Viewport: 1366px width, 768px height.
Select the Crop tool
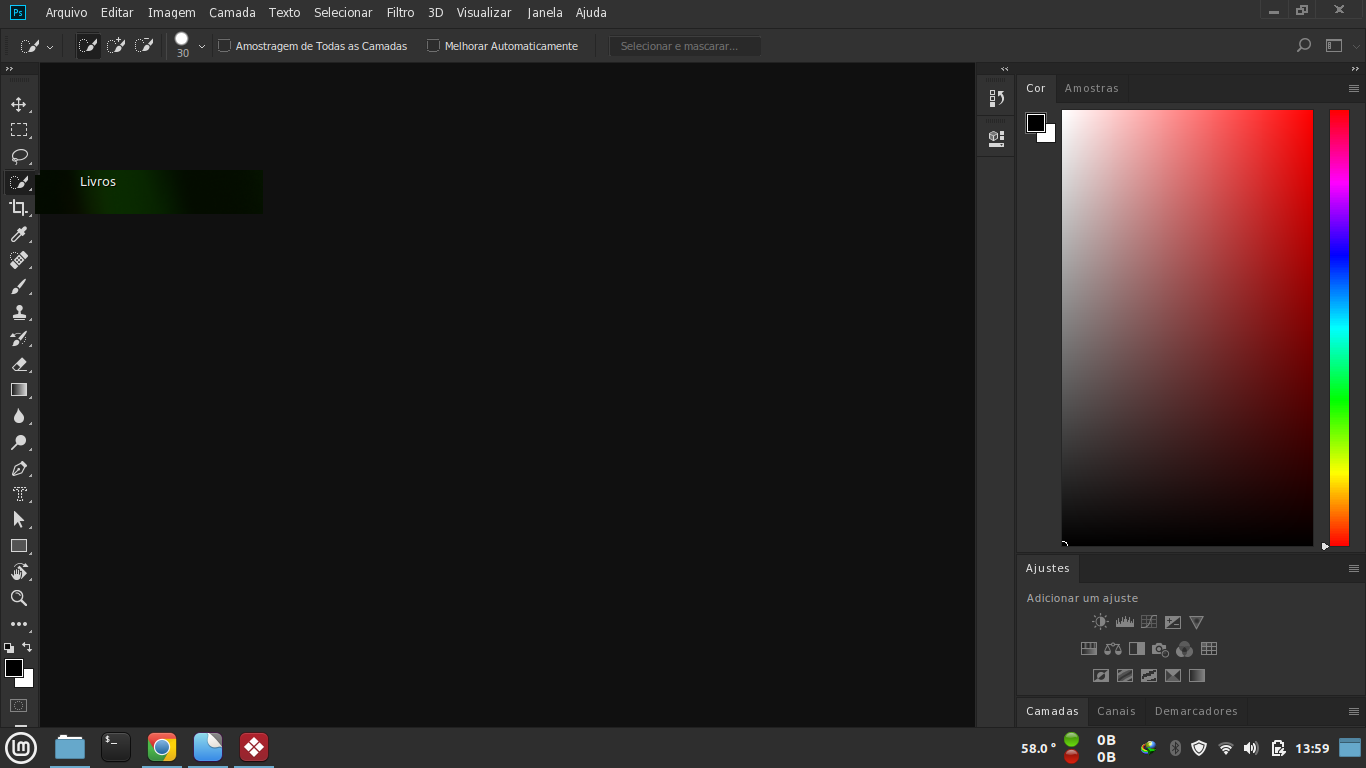point(18,208)
